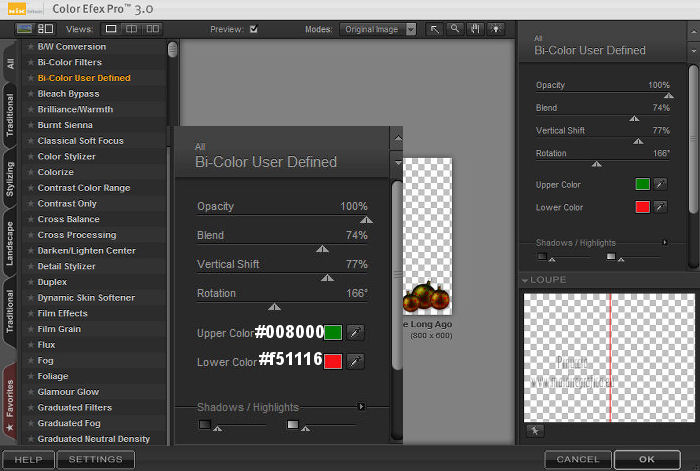The height and width of the screenshot is (471, 700).
Task: Use Lower Color eyedropper in right settings panel
Action: (660, 207)
